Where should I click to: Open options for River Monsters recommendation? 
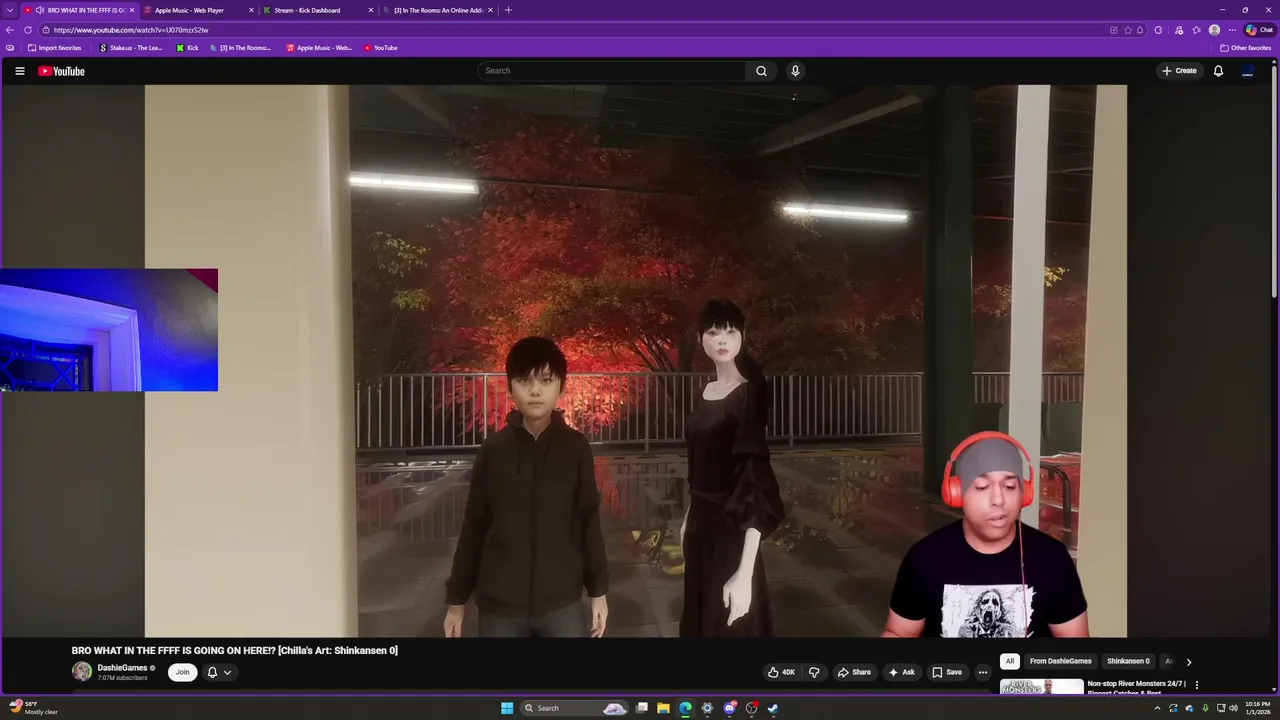pyautogui.click(x=1196, y=685)
